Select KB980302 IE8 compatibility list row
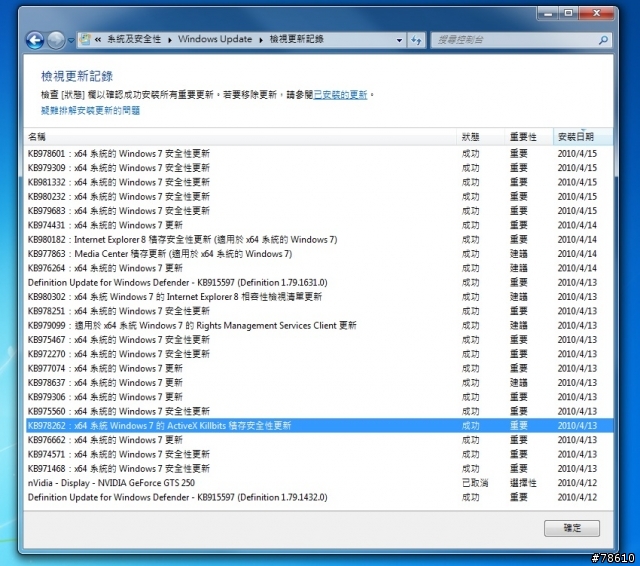This screenshot has height=566, width=640. click(x=319, y=297)
